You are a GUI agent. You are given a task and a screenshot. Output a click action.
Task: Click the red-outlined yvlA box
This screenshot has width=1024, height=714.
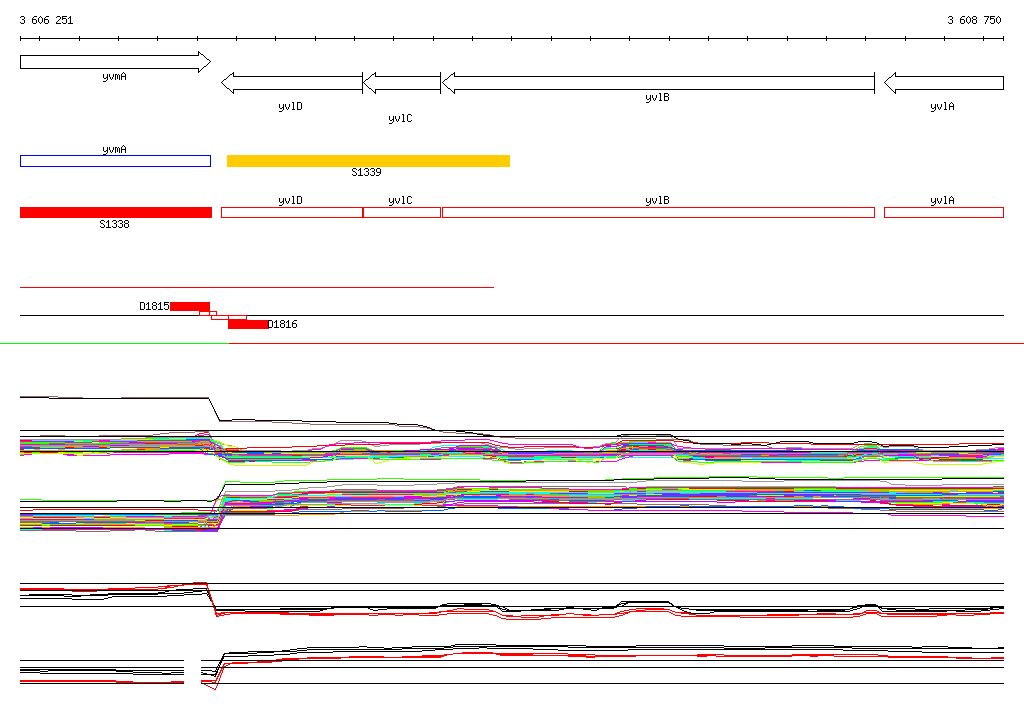944,212
